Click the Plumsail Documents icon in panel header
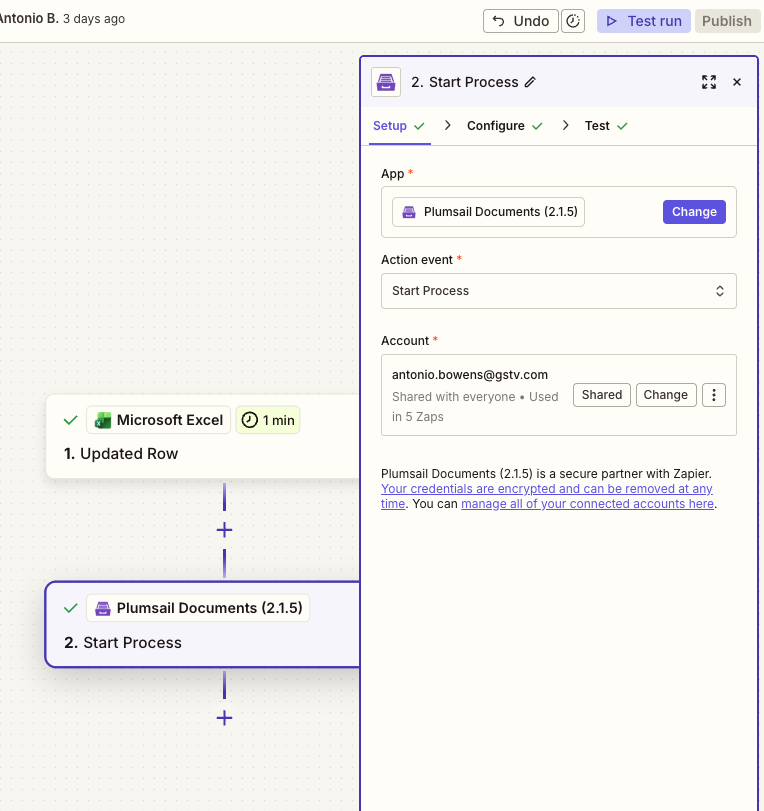Screen dimensions: 764x811 [x=386, y=82]
